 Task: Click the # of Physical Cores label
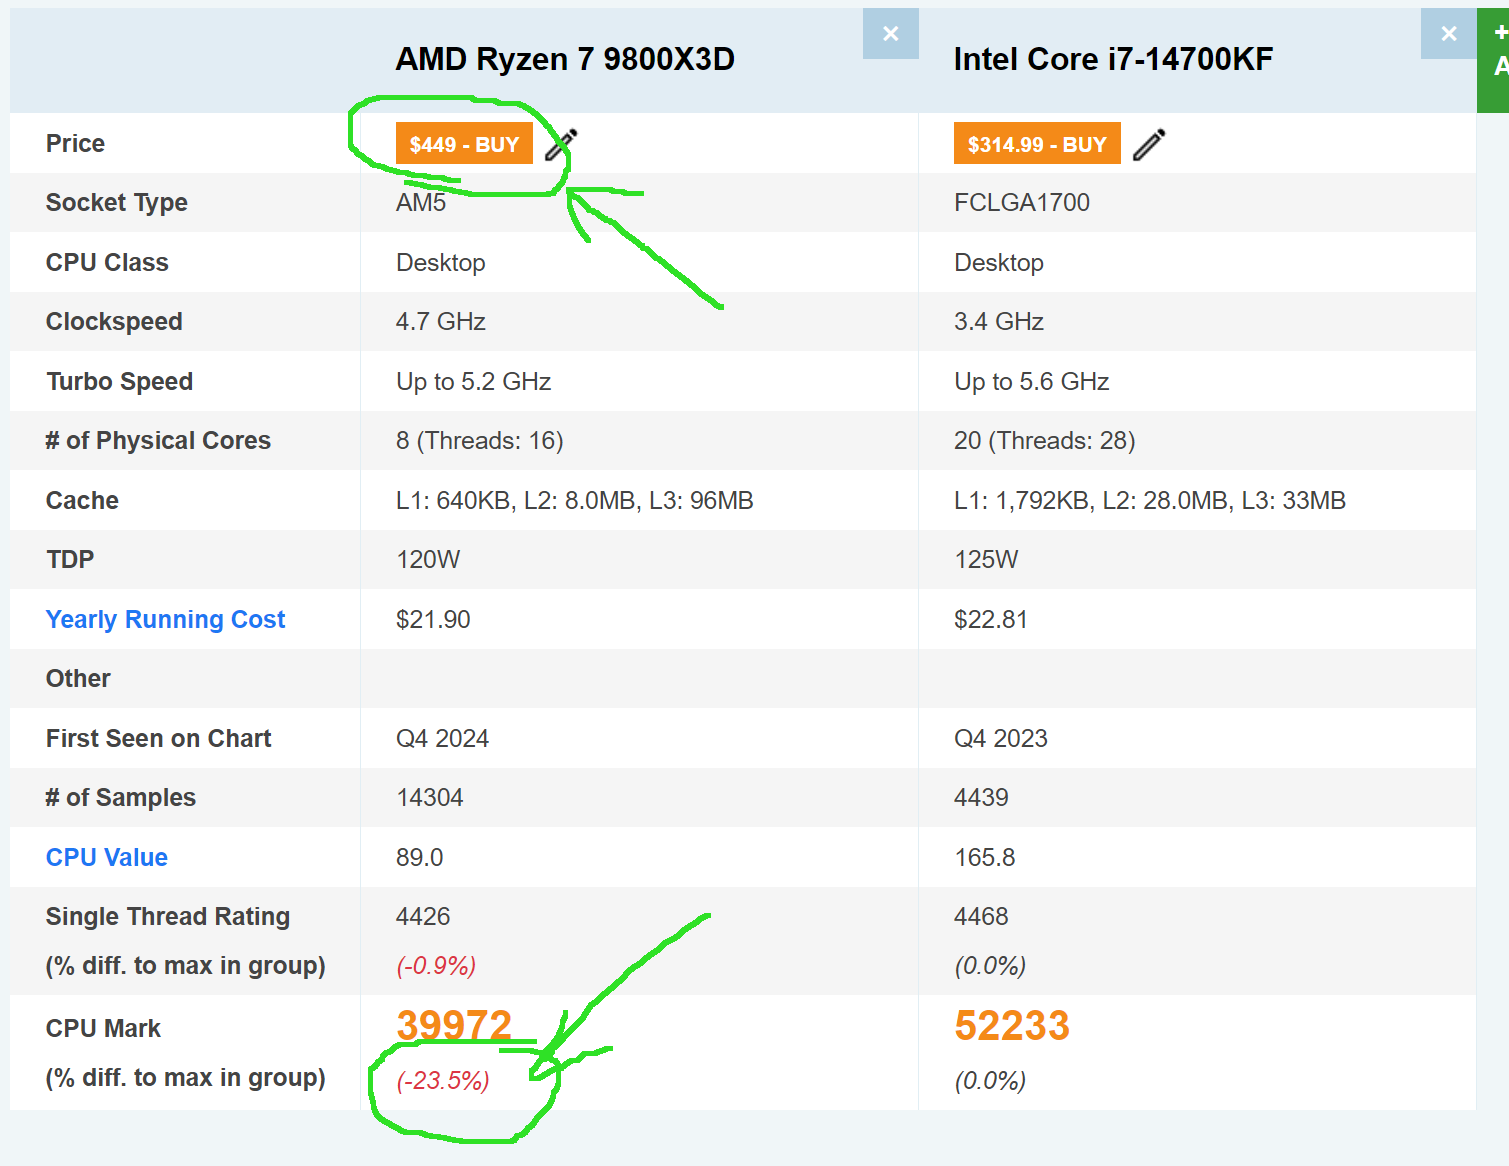tap(158, 440)
